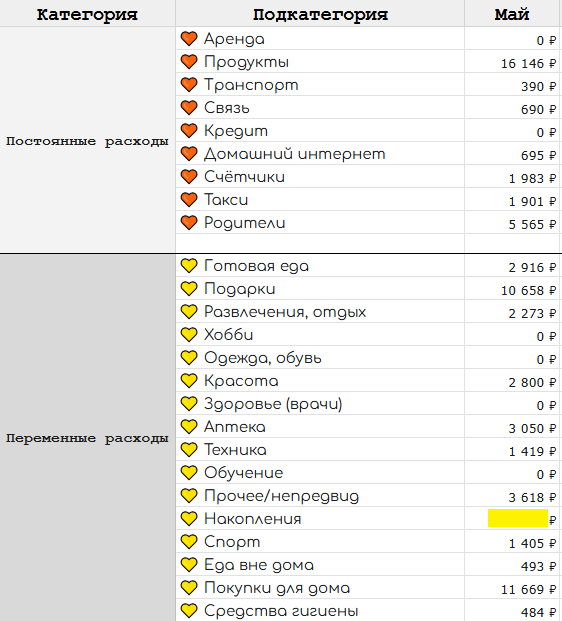Select the Подарки amount 10 658 ₽
562x621 pixels.
pos(528,290)
